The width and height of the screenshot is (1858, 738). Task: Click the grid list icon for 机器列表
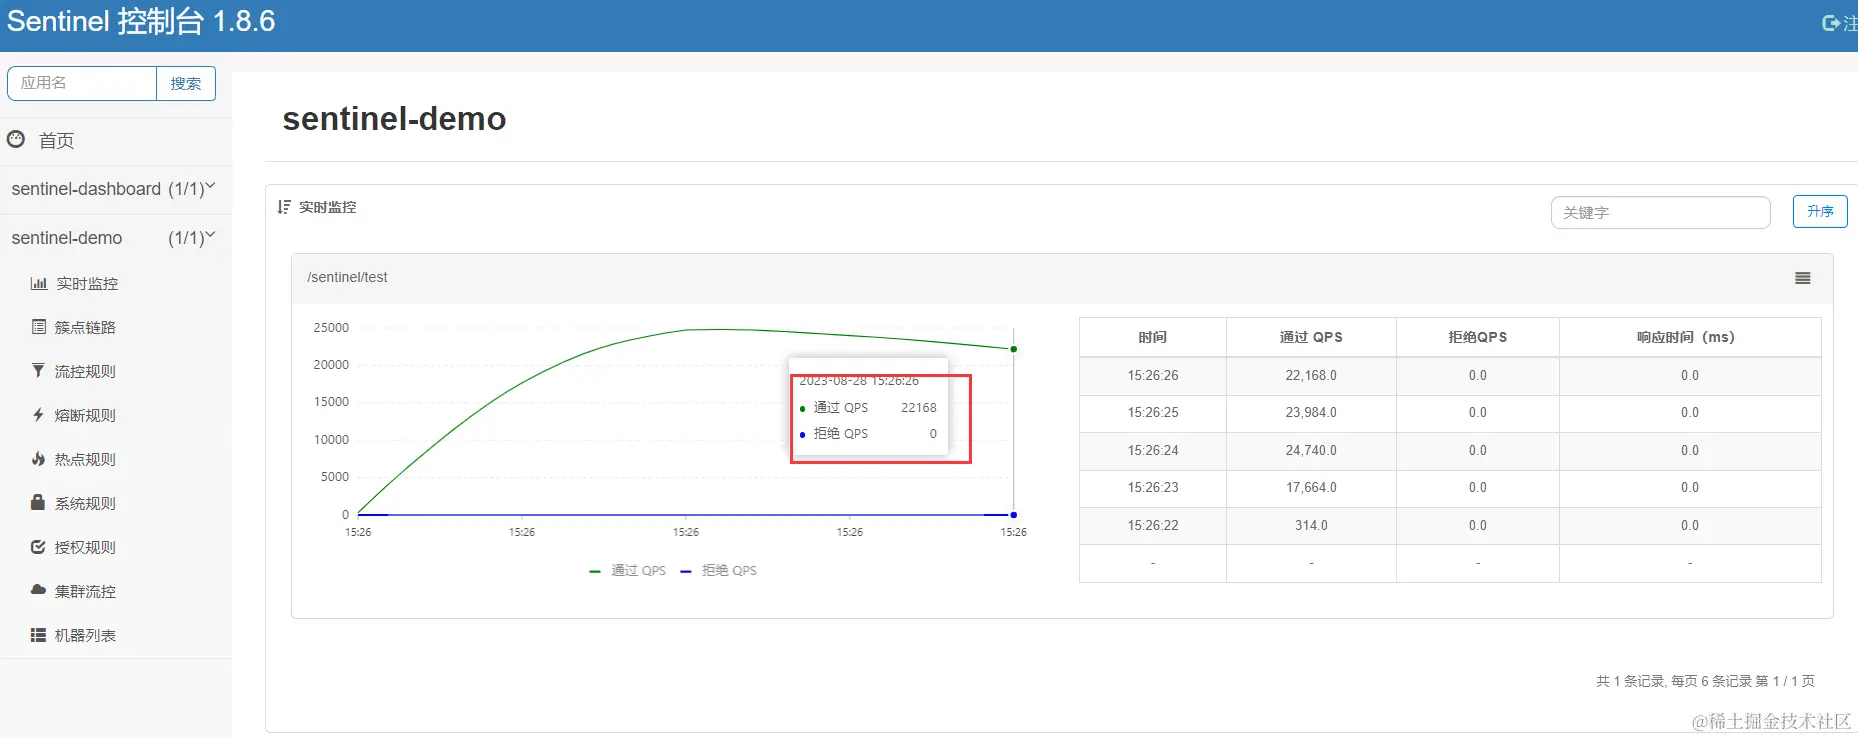38,635
